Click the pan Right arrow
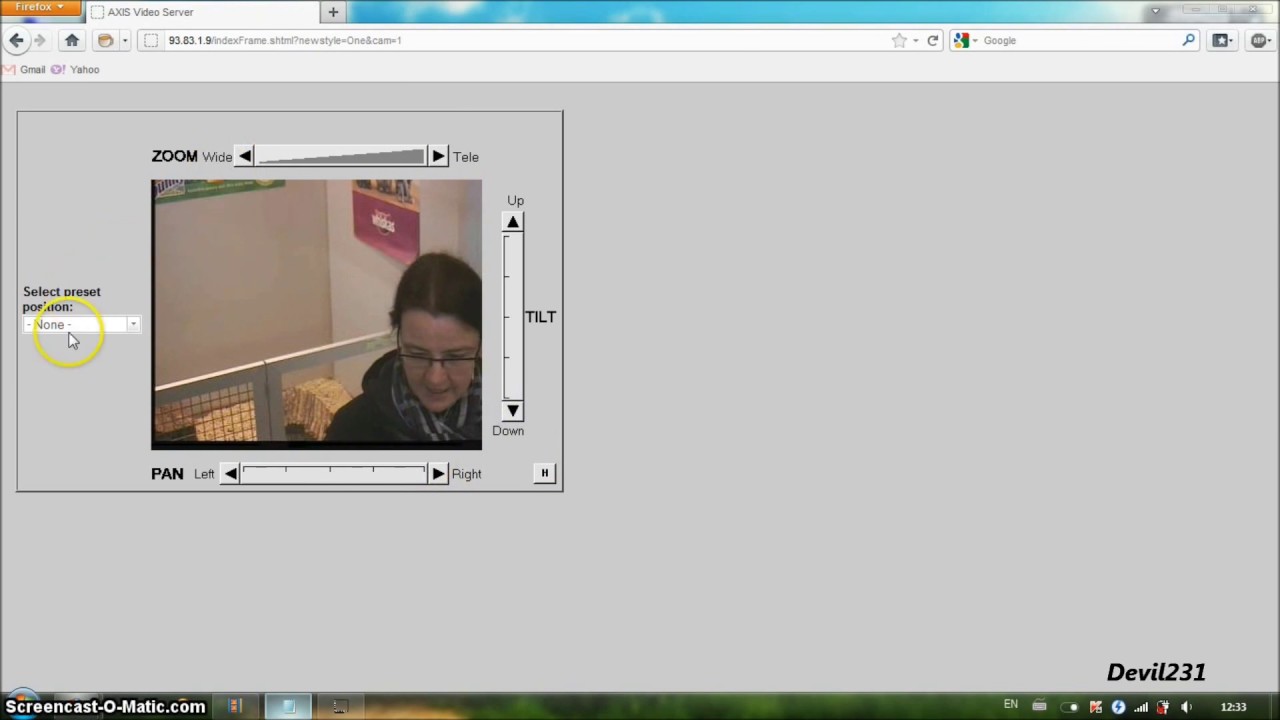 click(438, 474)
